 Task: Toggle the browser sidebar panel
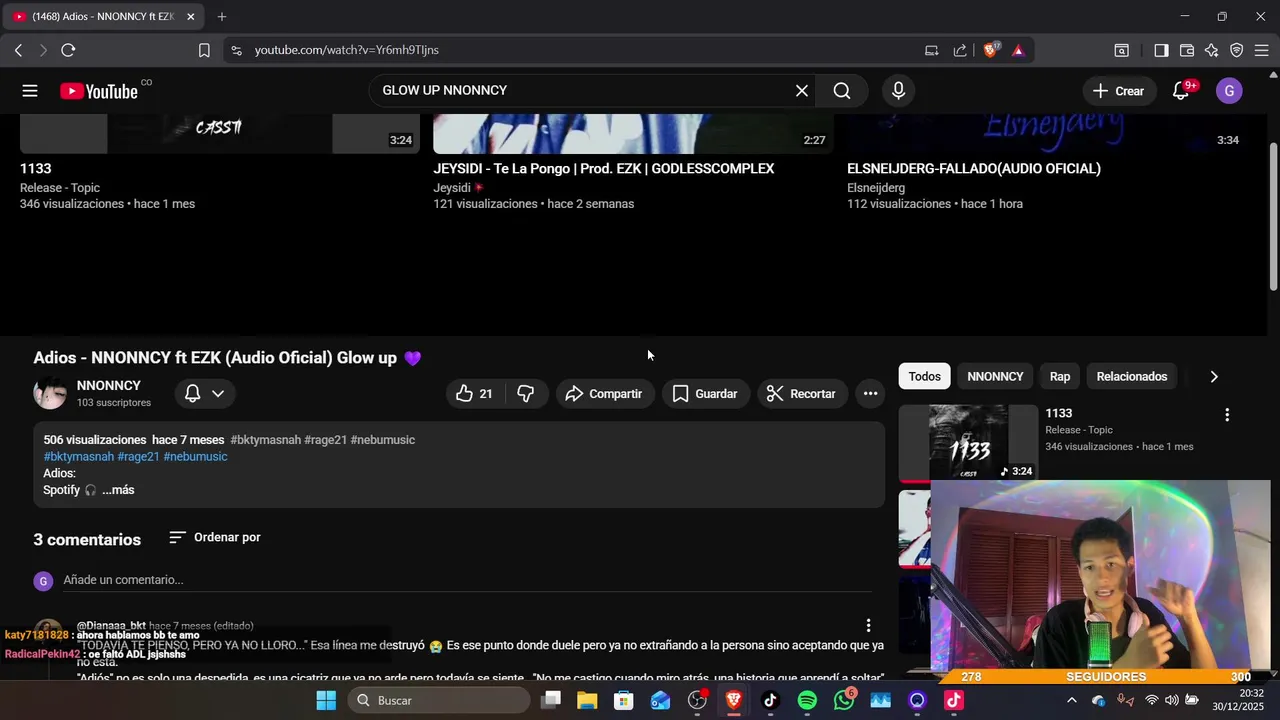[x=1161, y=50]
